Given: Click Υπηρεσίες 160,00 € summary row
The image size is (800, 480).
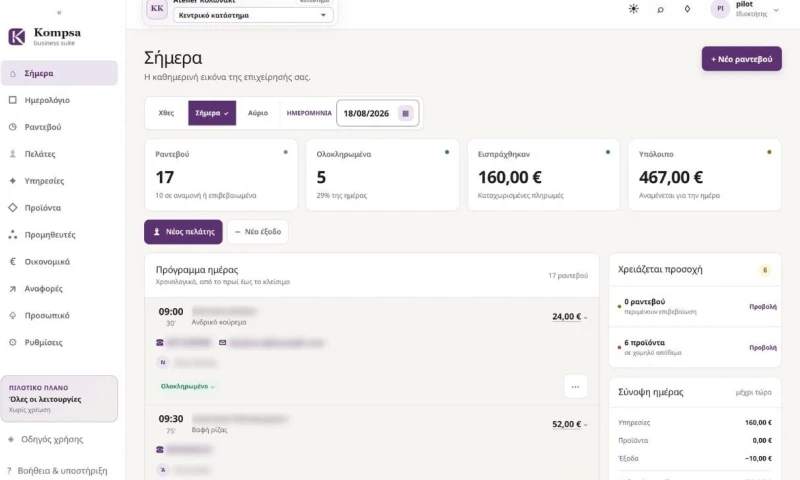Looking at the screenshot, I should [x=694, y=422].
